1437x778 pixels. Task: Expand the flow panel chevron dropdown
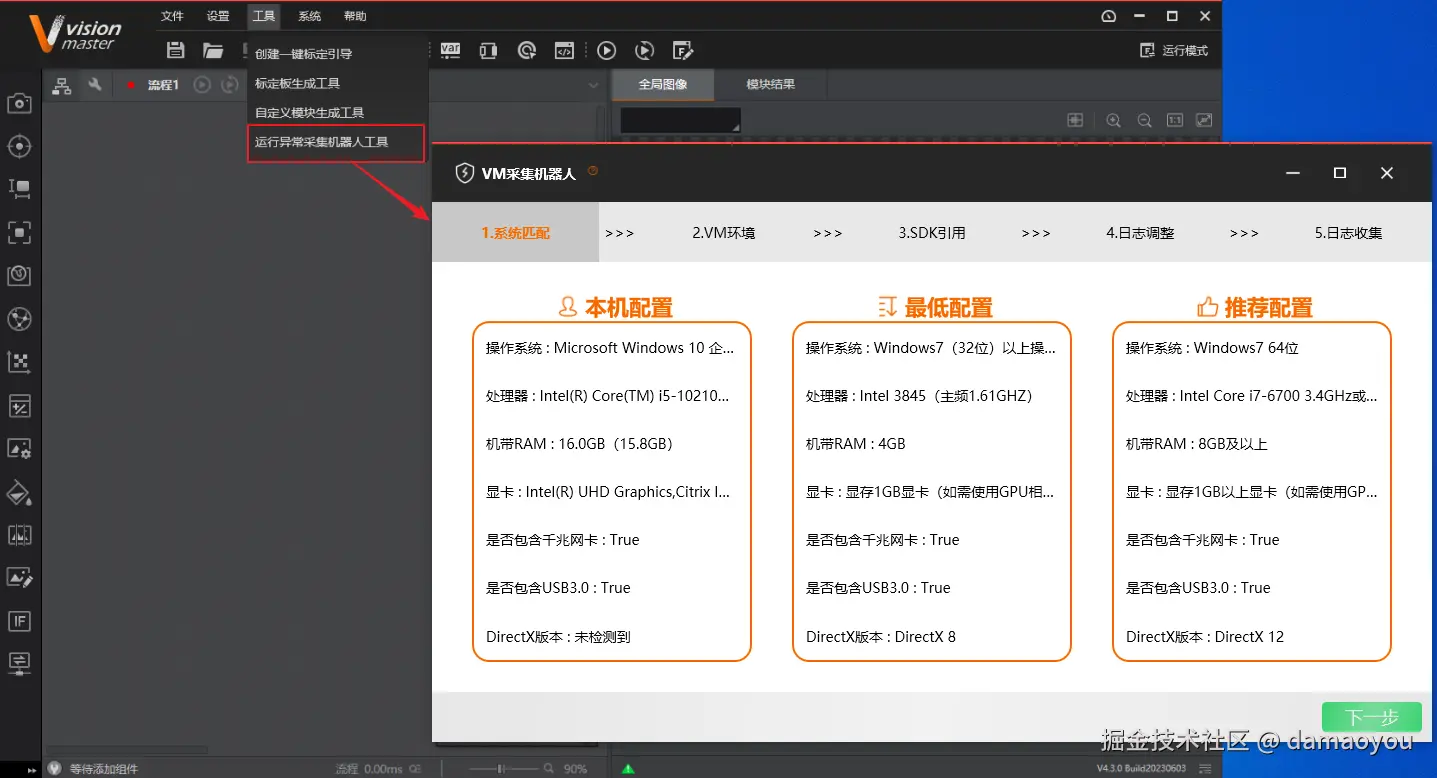click(x=593, y=86)
